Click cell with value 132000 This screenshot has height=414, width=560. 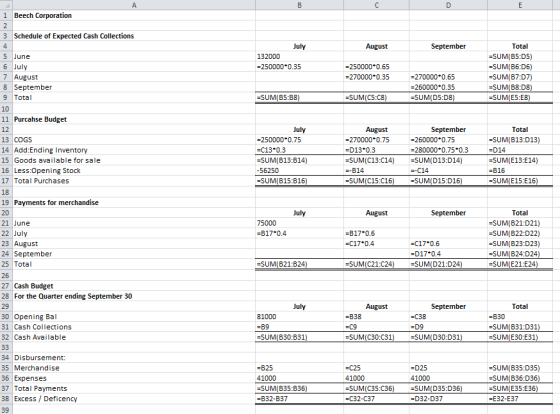tap(299, 56)
